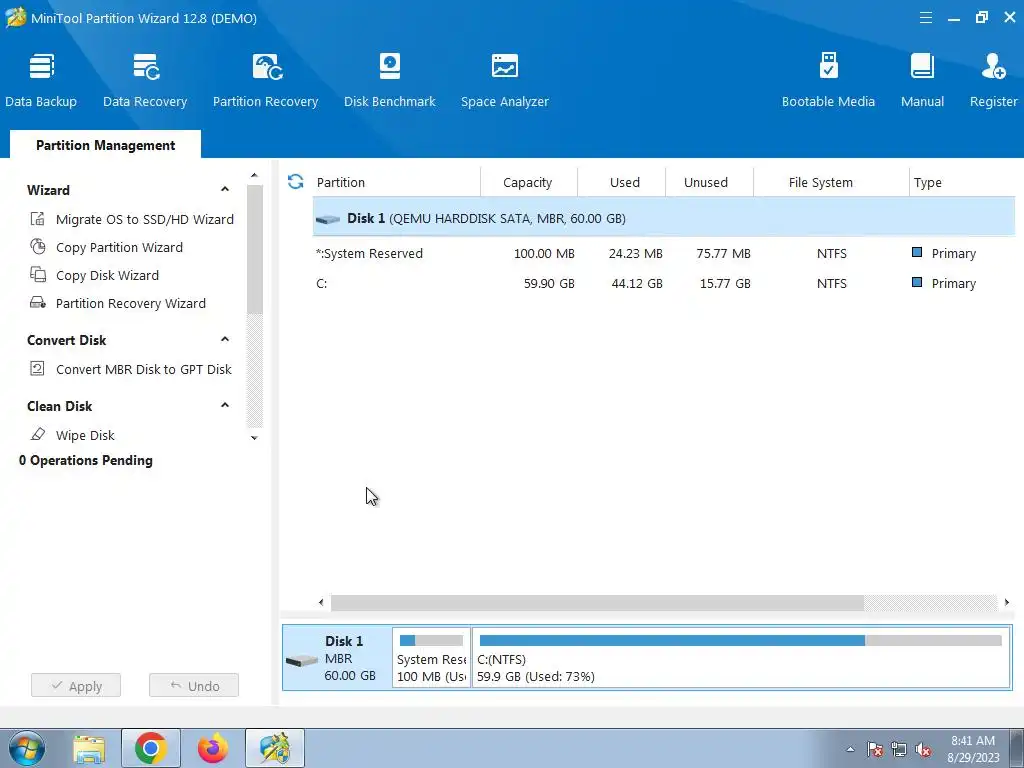Screen dimensions: 1024x768
Task: Select System Reserved block in disk map
Action: tap(431, 658)
